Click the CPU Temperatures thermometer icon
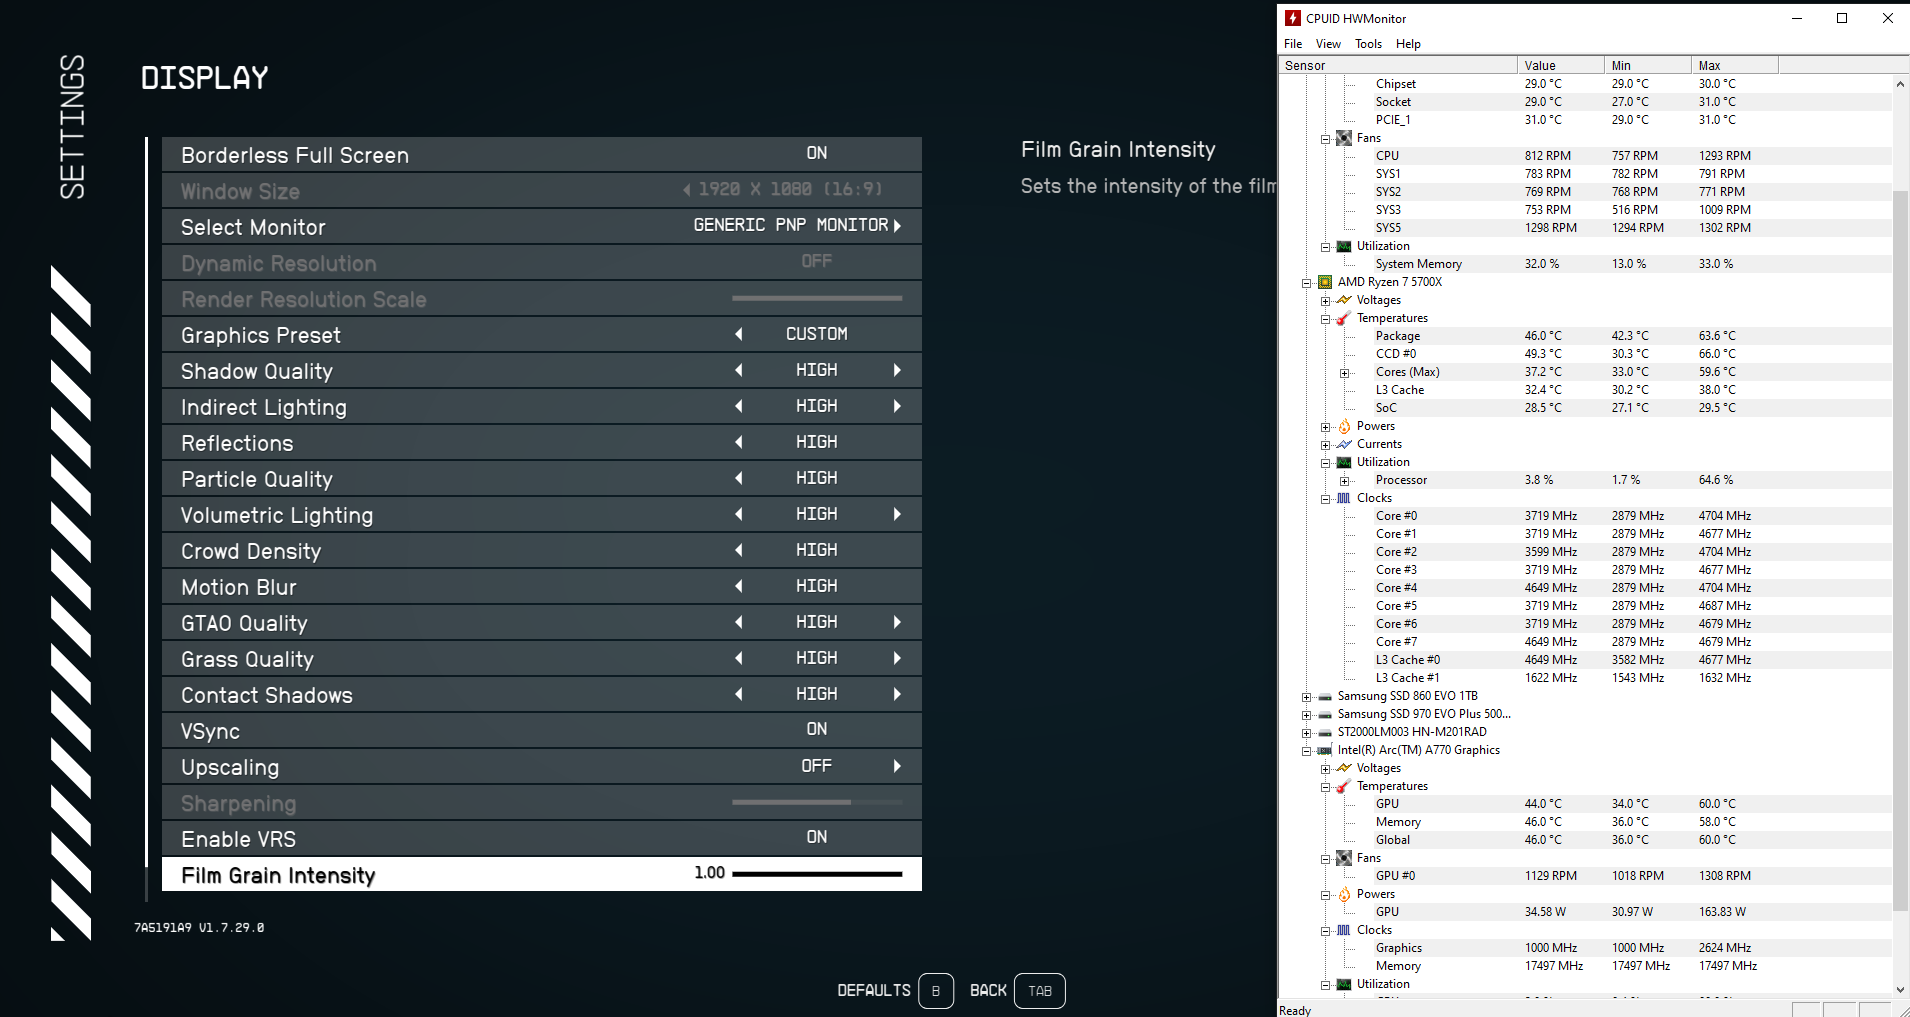Image resolution: width=1910 pixels, height=1017 pixels. (1344, 318)
